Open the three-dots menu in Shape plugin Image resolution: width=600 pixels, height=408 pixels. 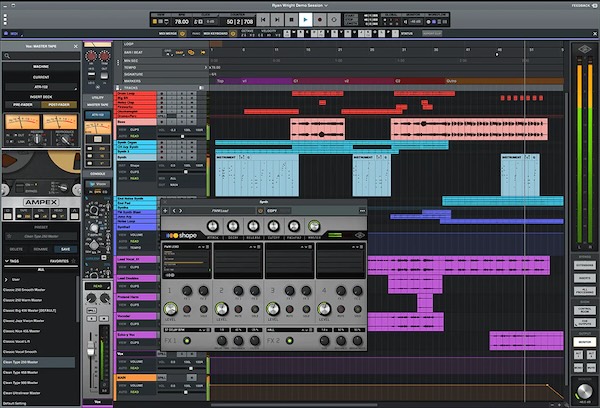tap(362, 211)
